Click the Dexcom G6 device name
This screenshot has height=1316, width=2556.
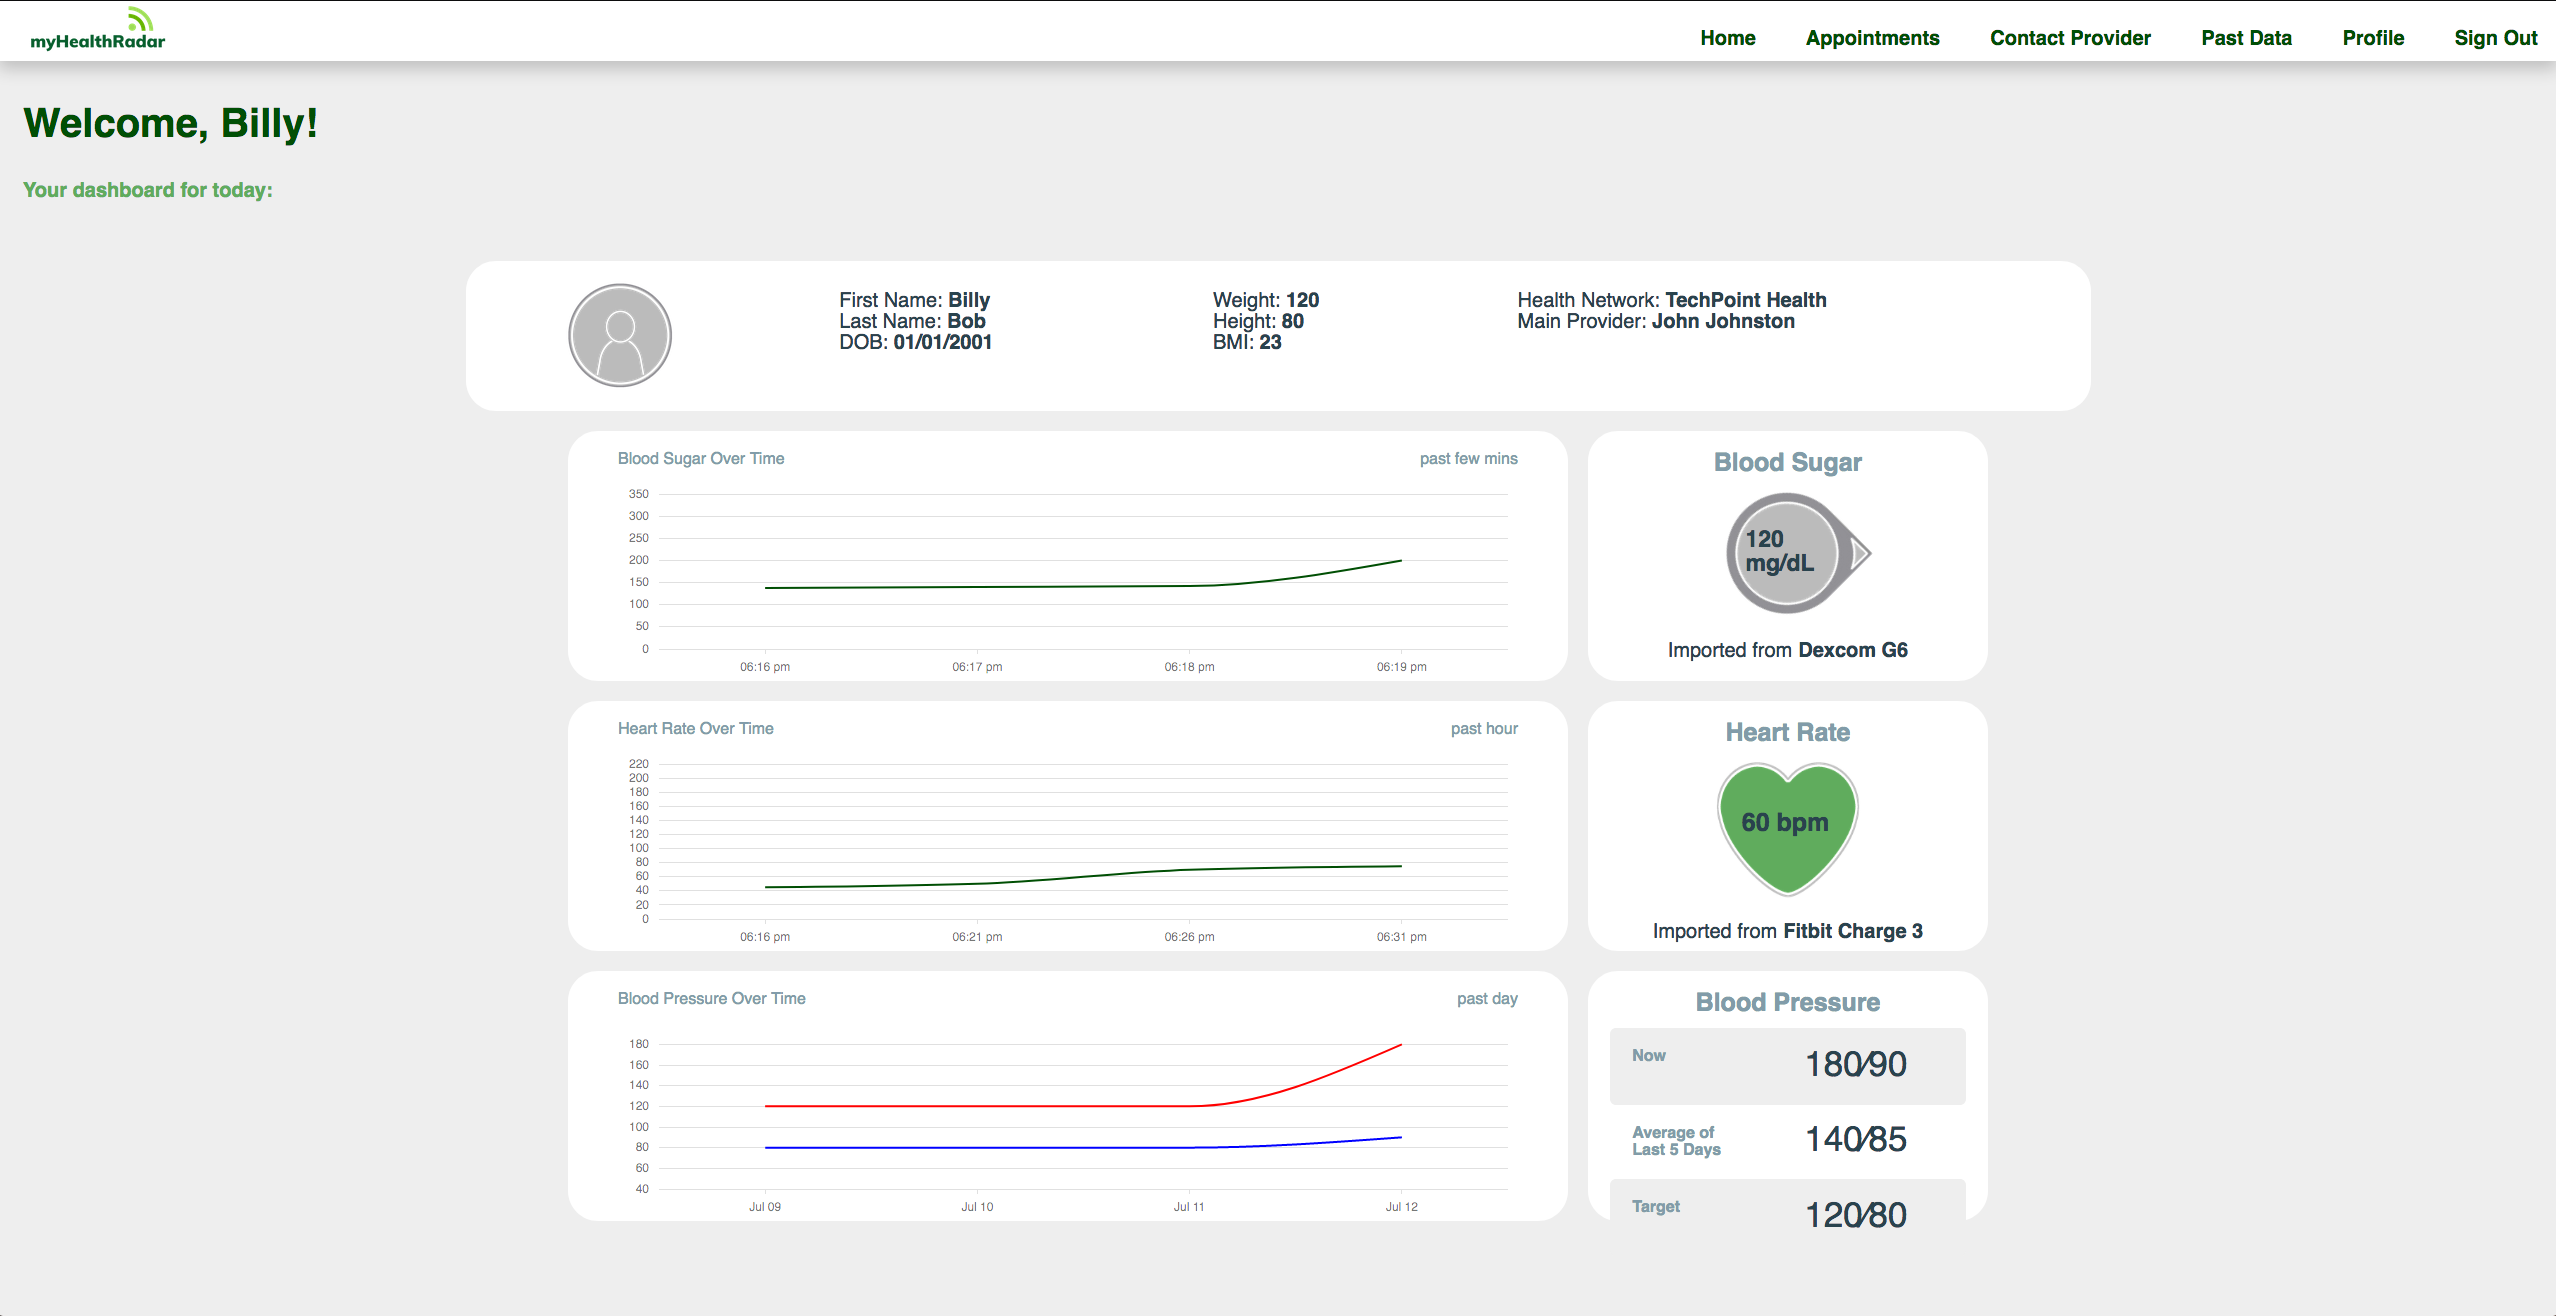[x=1852, y=650]
